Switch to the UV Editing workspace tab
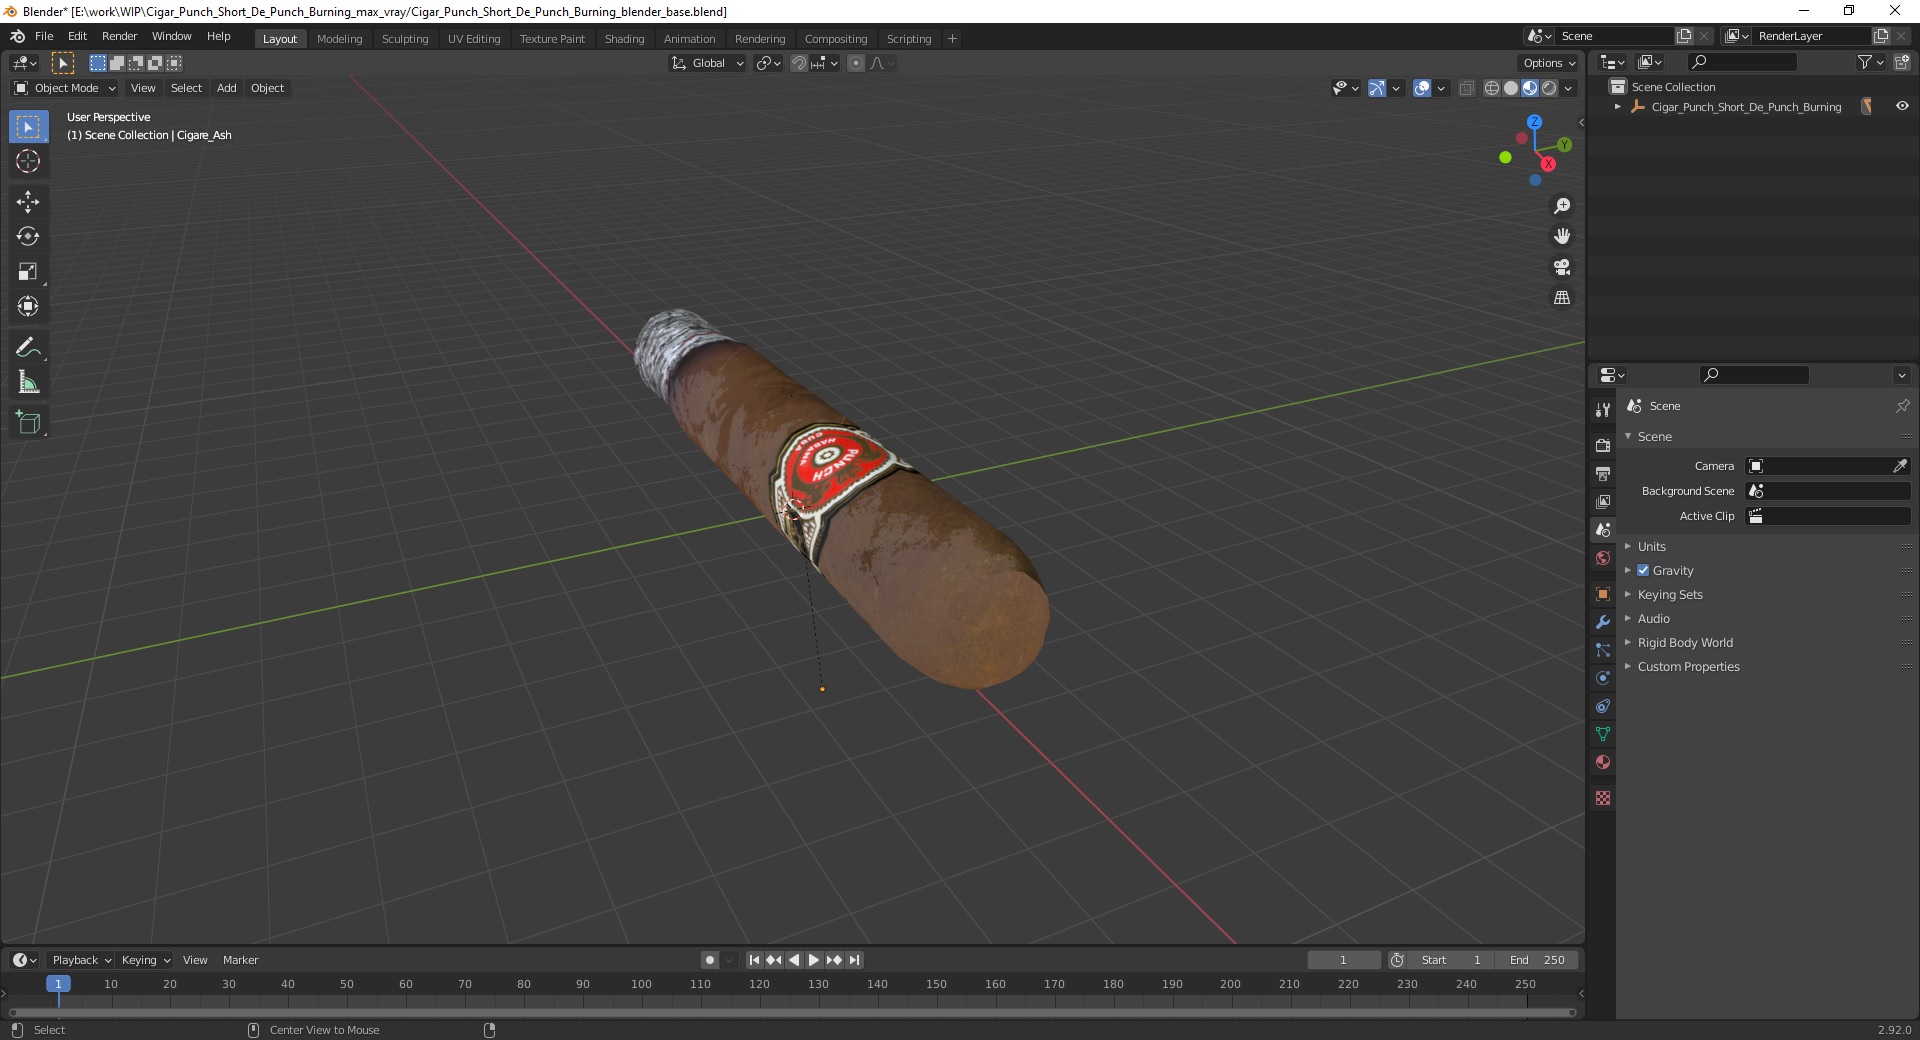This screenshot has height=1040, width=1920. tap(474, 38)
